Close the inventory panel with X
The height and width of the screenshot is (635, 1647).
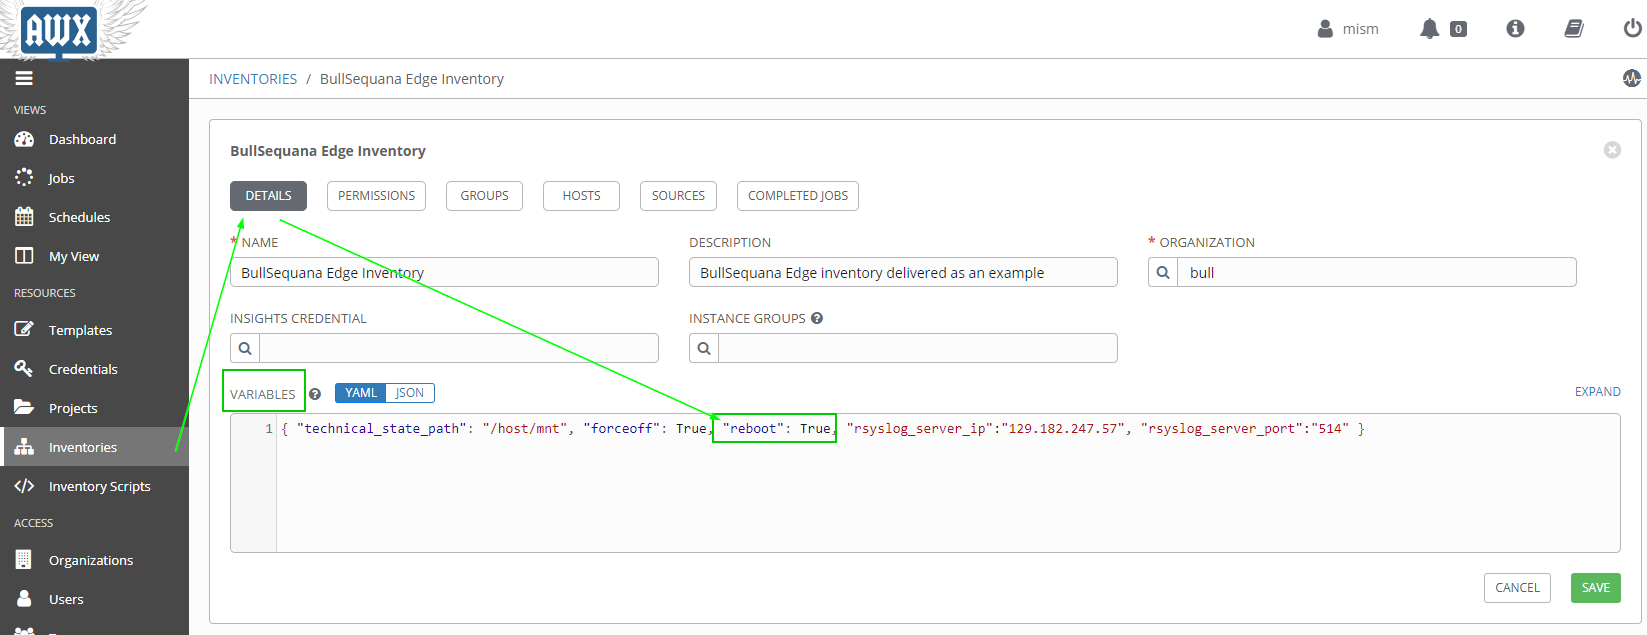pos(1612,150)
